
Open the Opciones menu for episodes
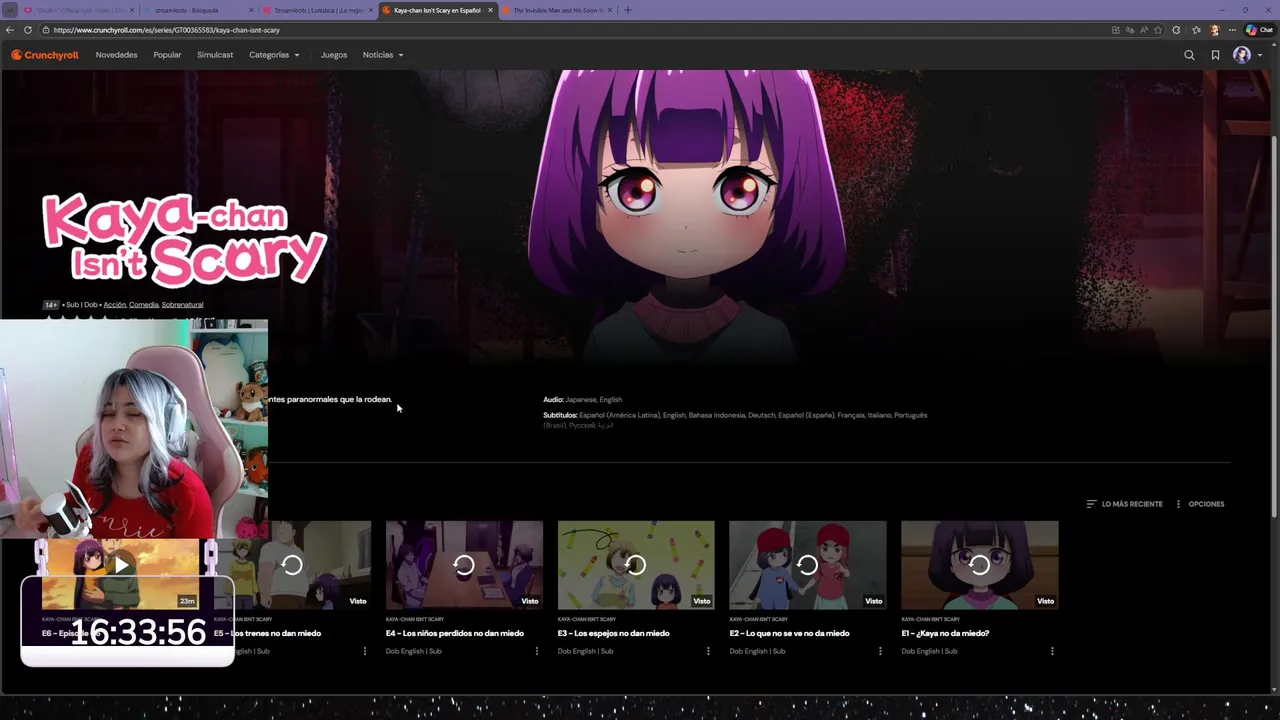[1200, 504]
